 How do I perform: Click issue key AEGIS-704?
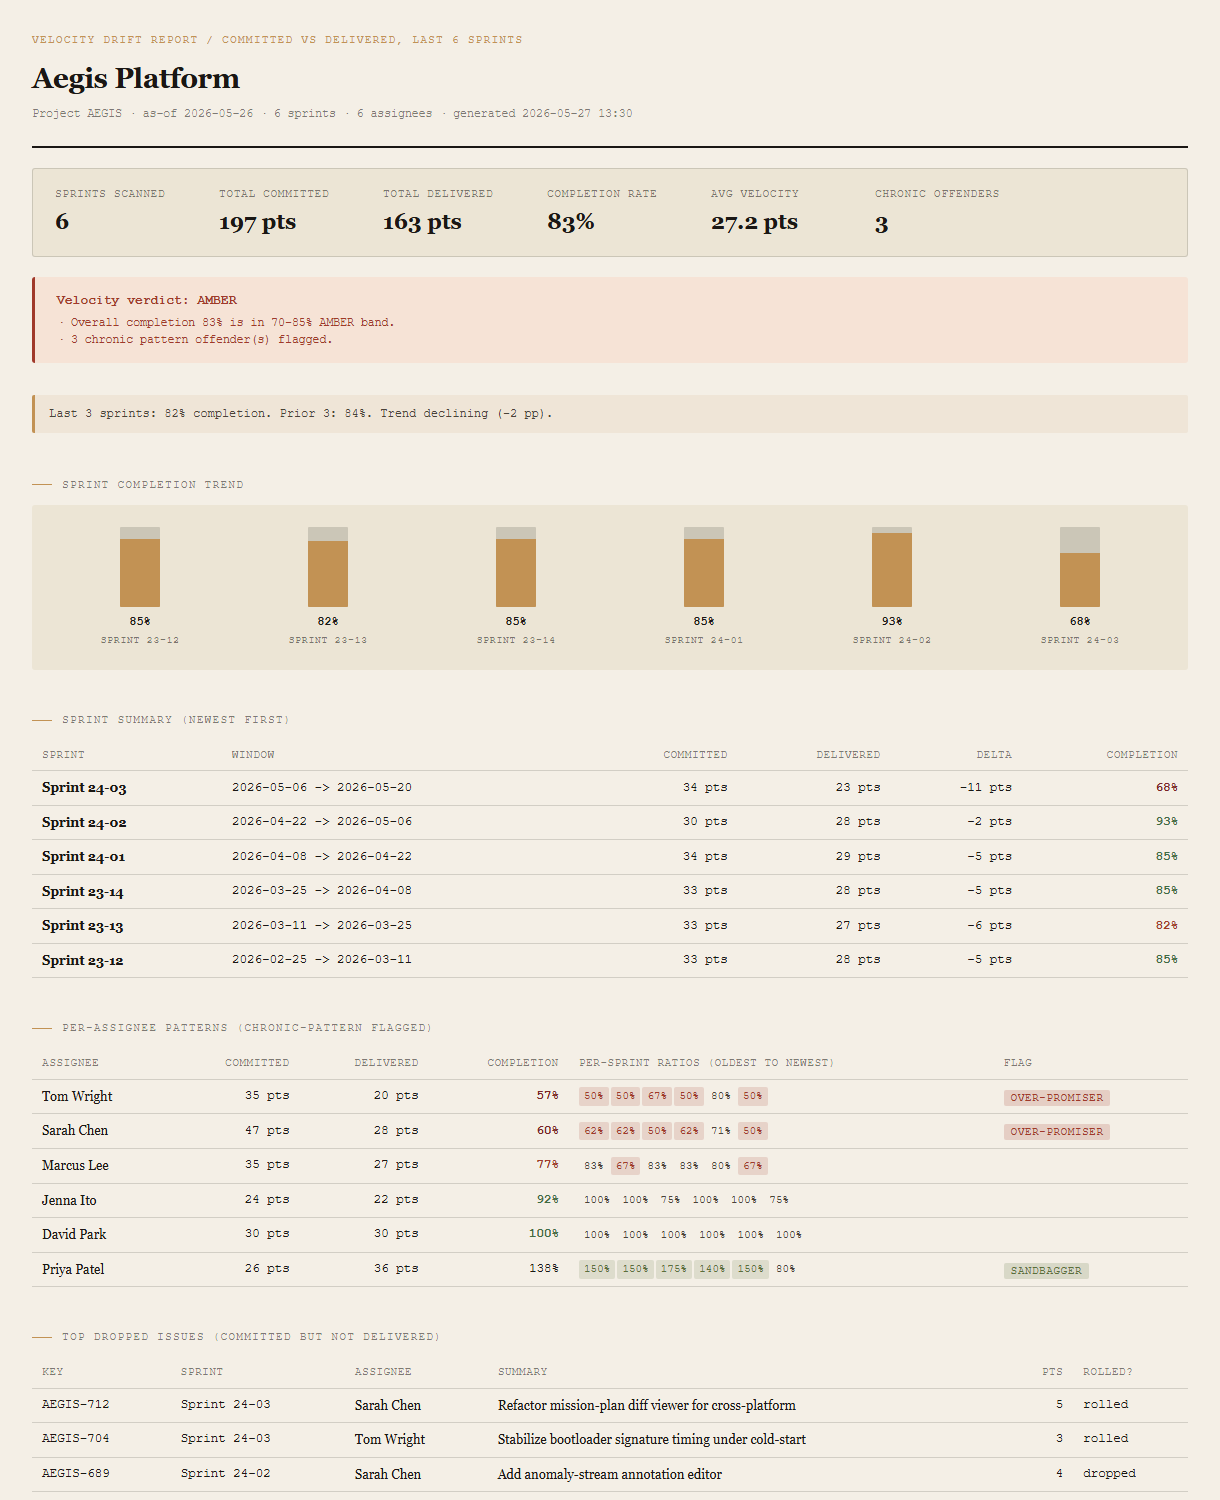(76, 1439)
